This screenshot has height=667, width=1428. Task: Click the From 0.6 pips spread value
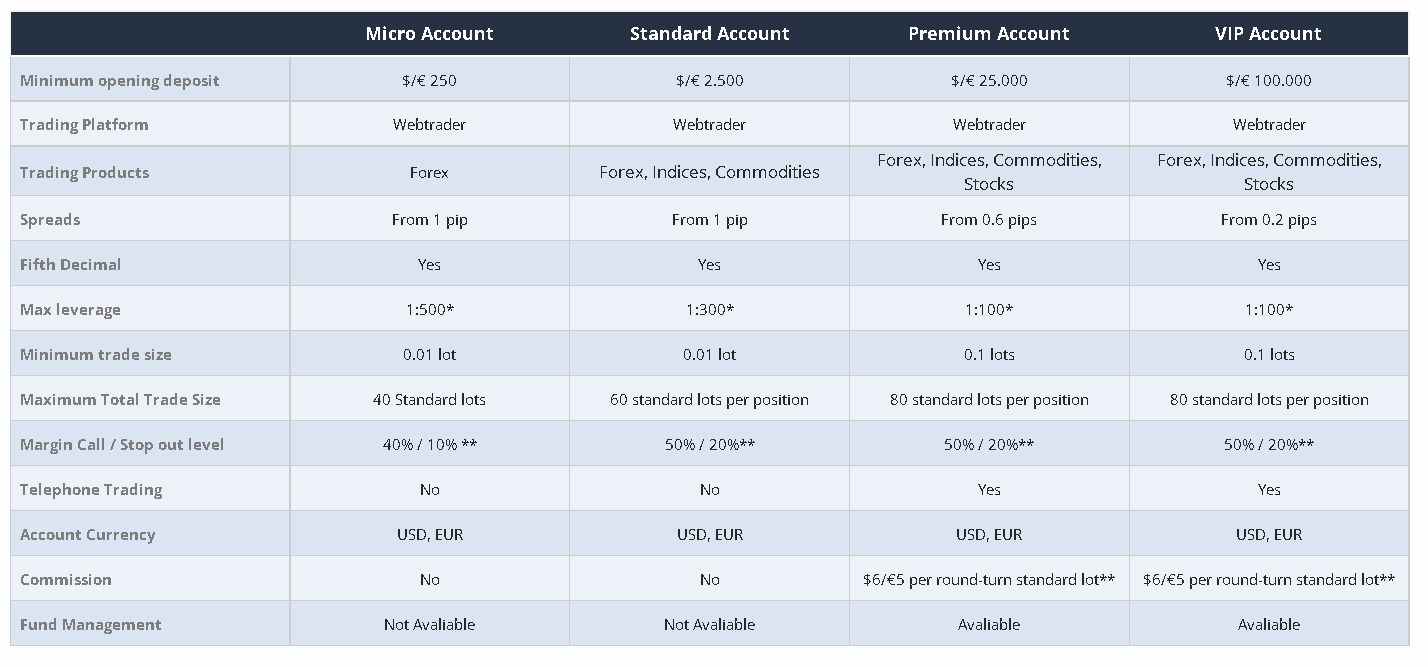989,220
